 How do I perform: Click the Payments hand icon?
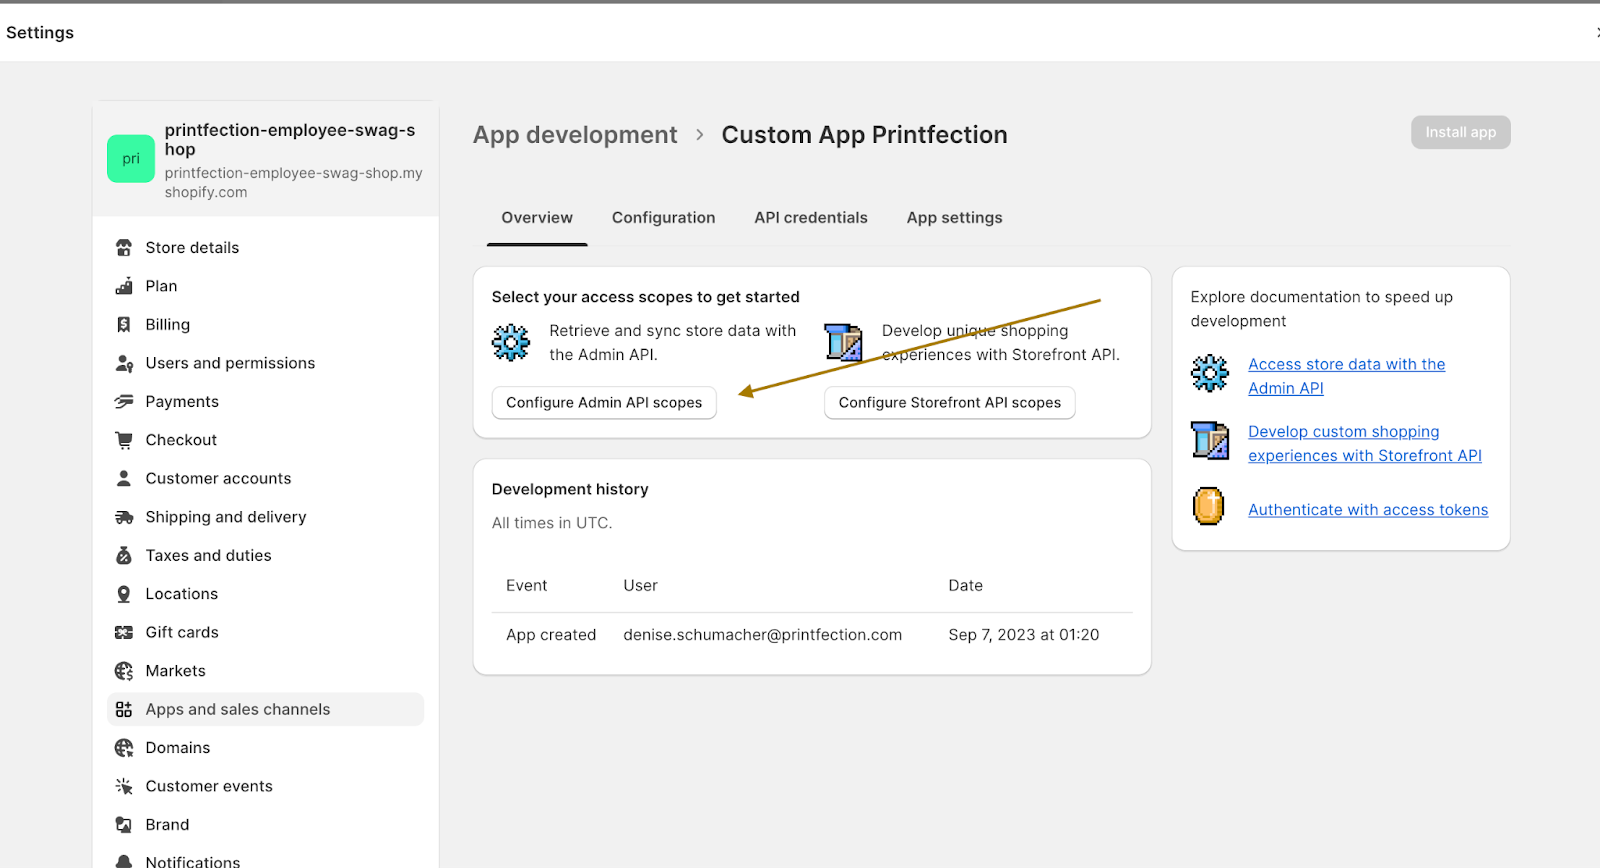click(124, 401)
